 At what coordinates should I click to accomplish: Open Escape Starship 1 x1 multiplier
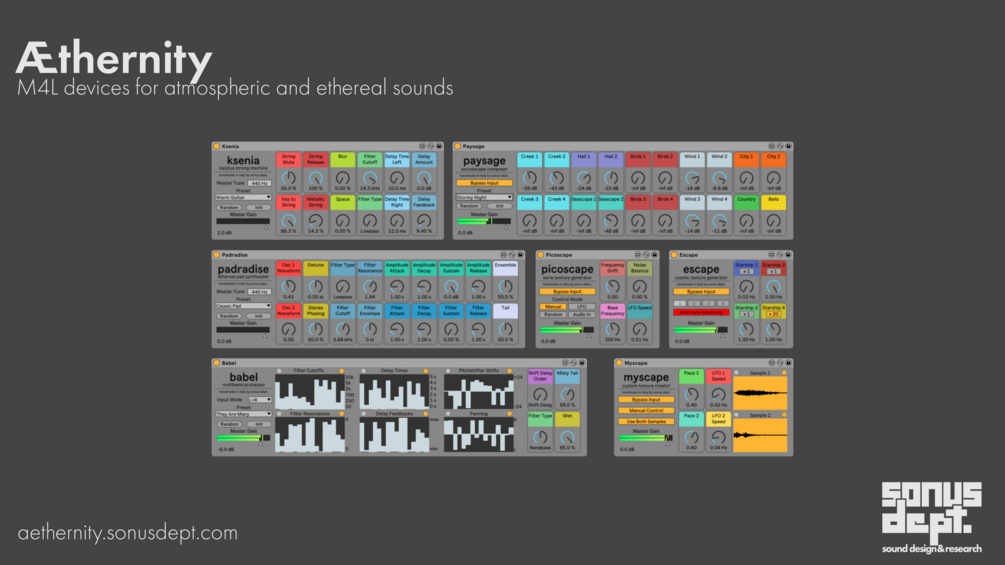point(746,272)
